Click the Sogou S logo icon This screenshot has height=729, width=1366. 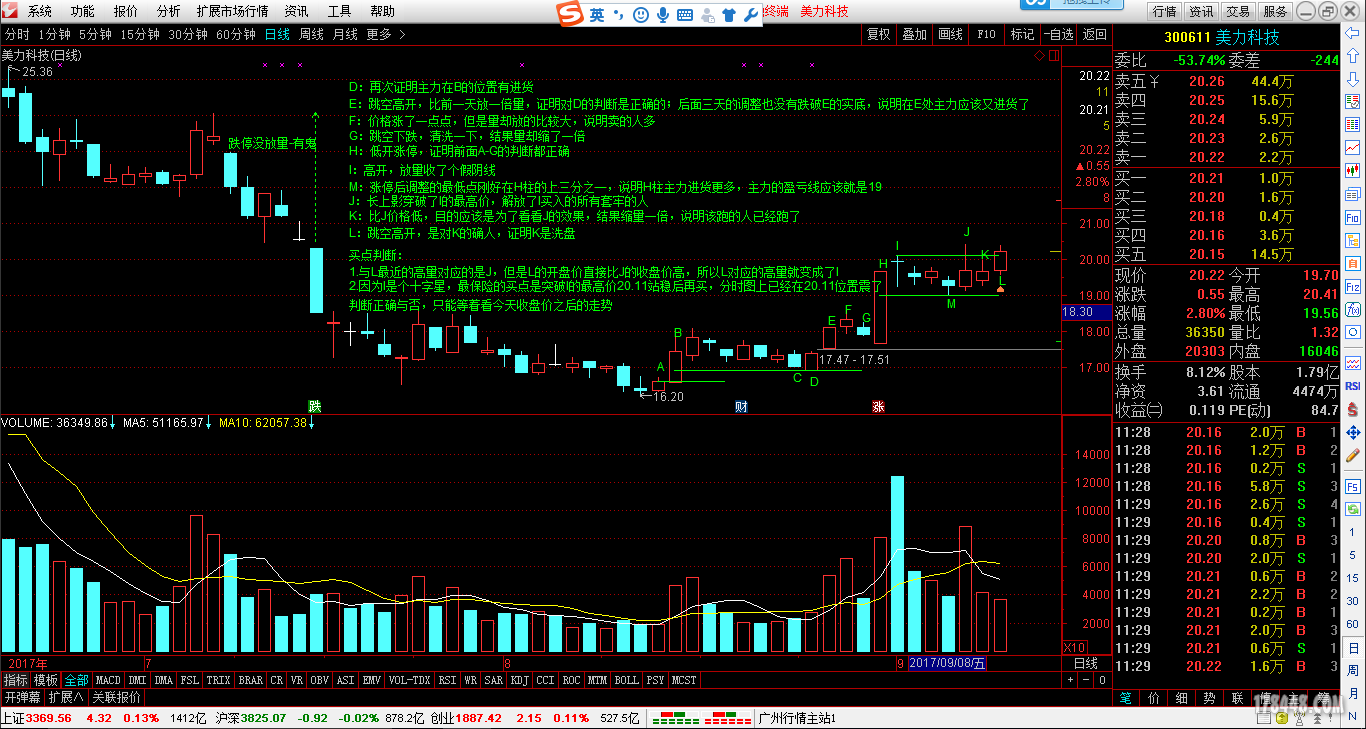[571, 14]
